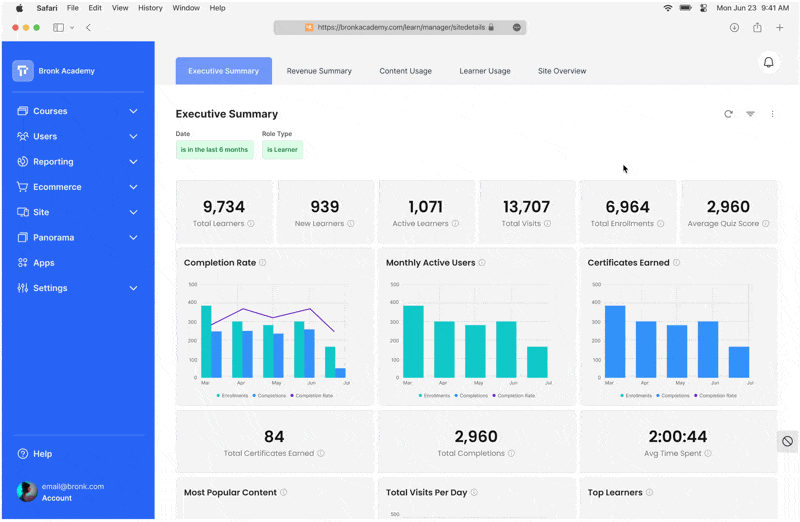Open the three-dot dashboard options menu
The image size is (800, 522).
[x=772, y=114]
